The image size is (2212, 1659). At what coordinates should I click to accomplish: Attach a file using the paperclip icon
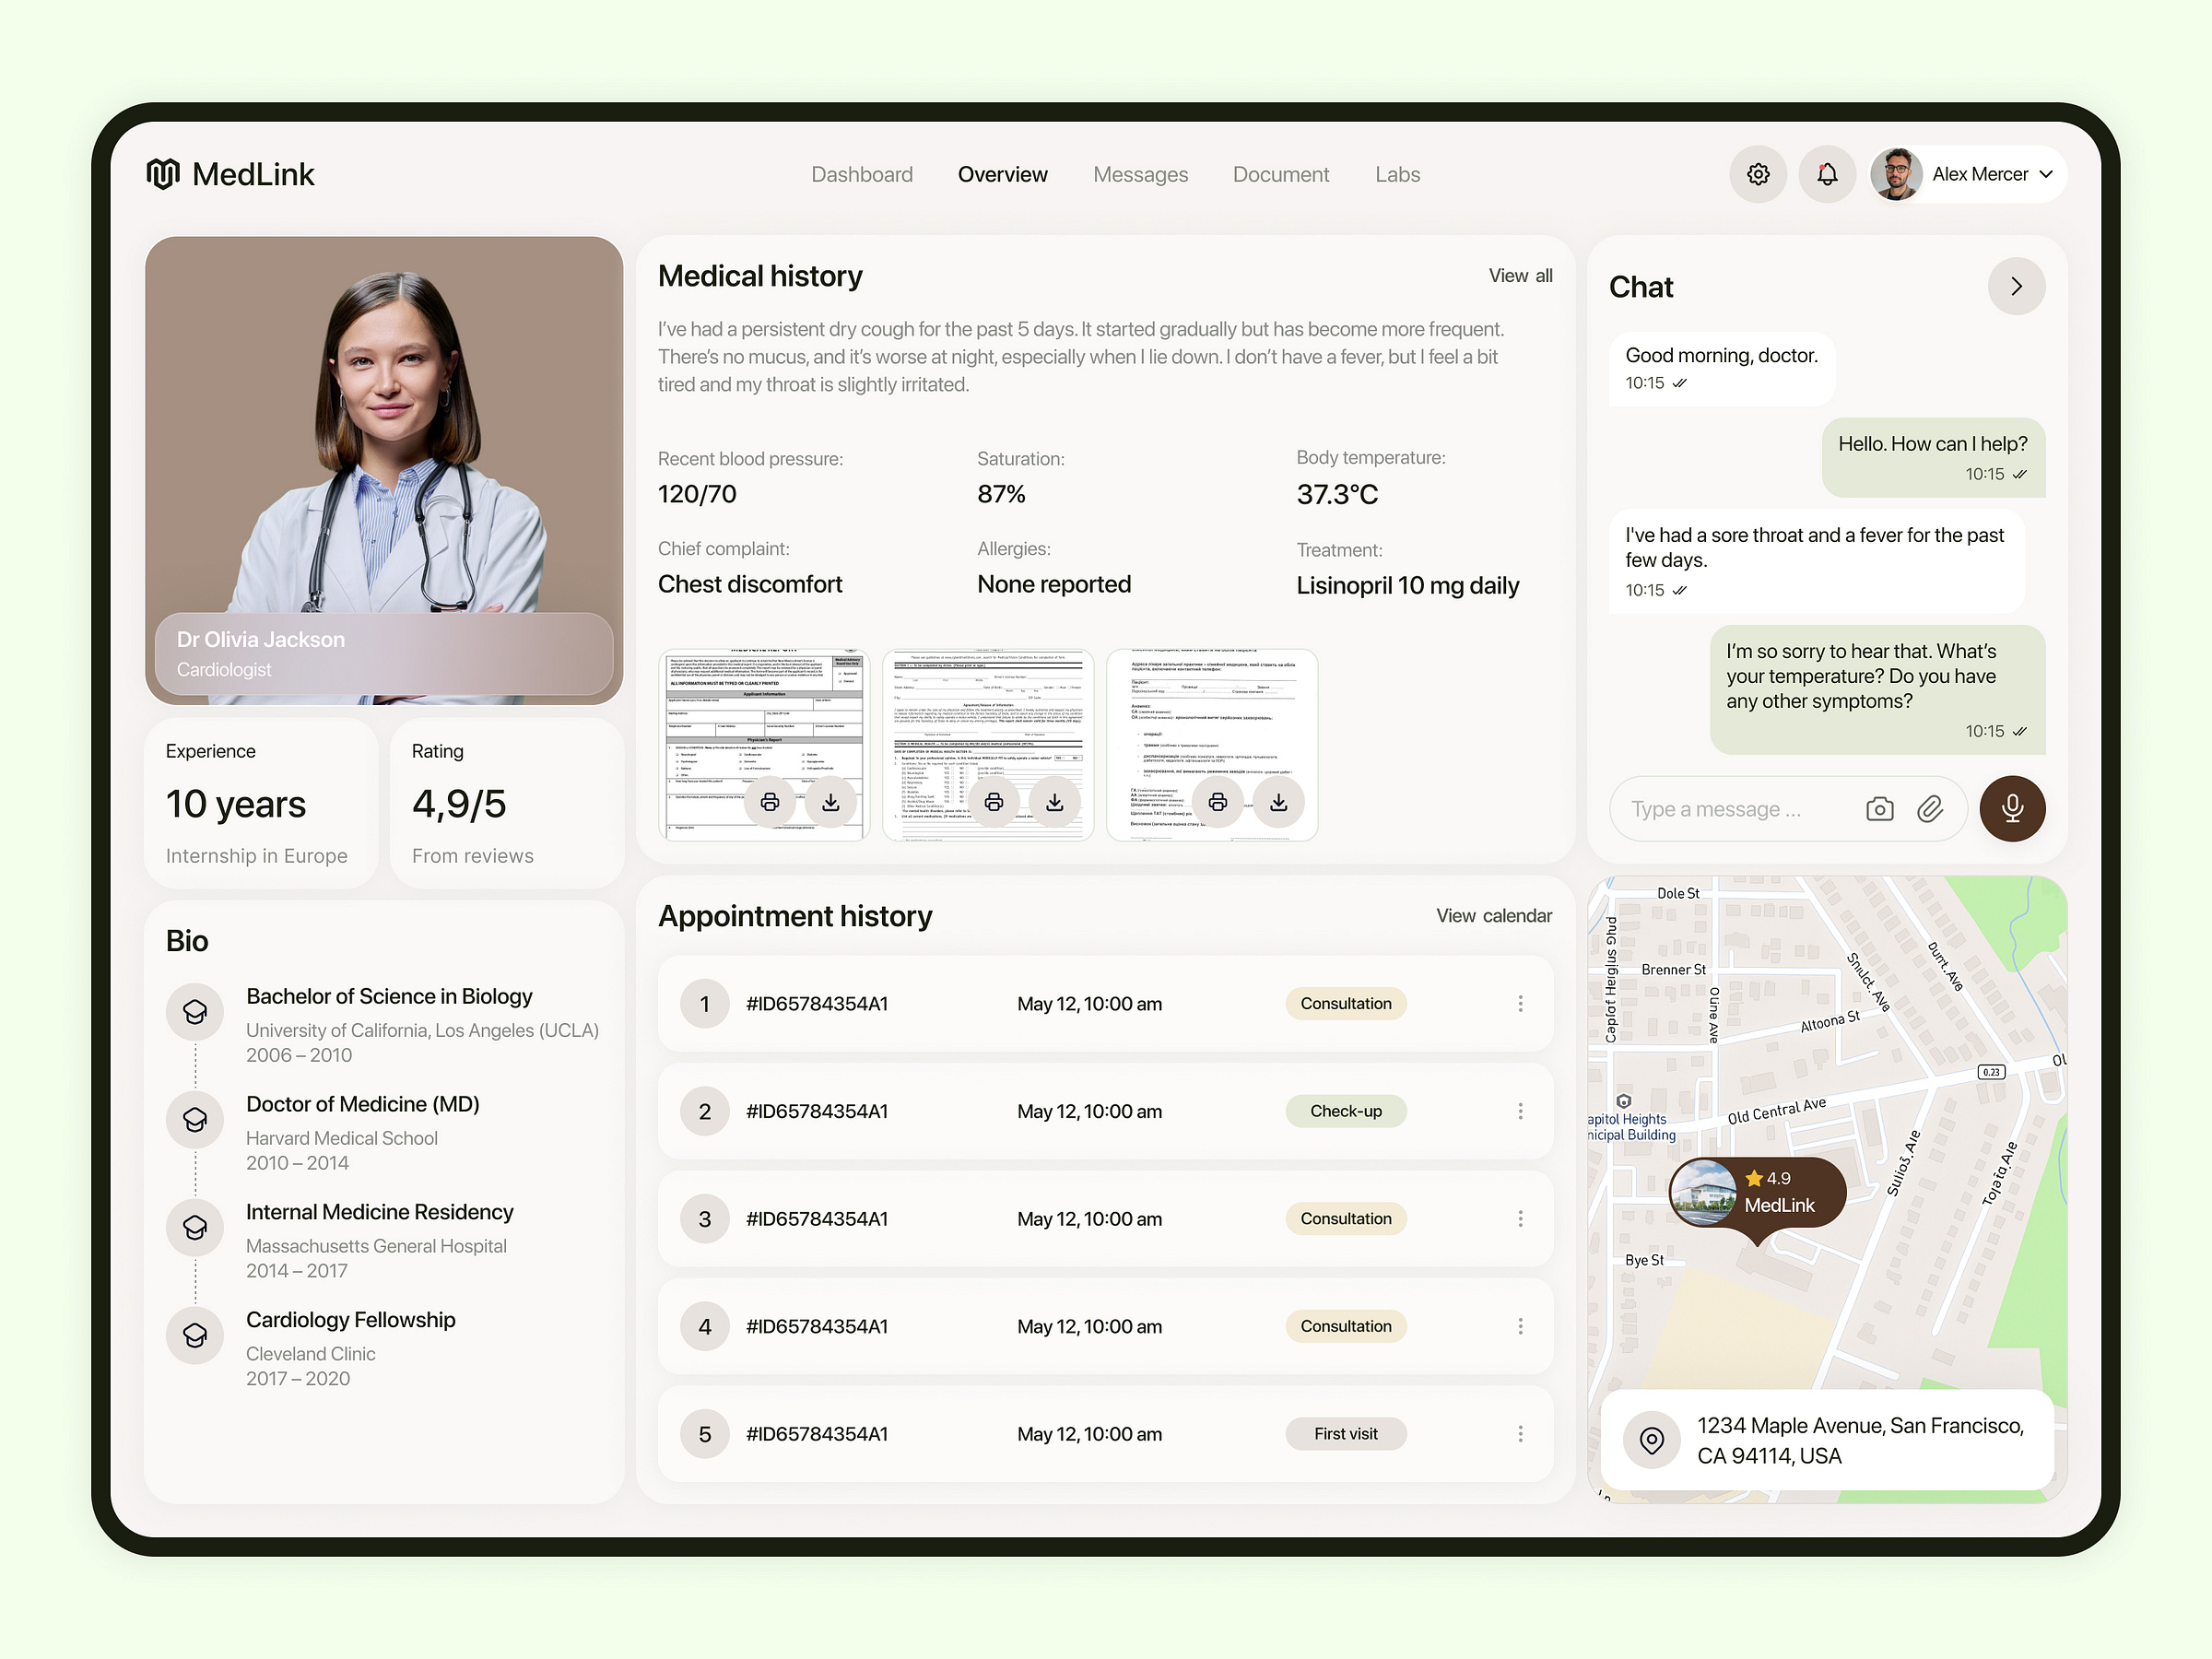coord(1931,808)
